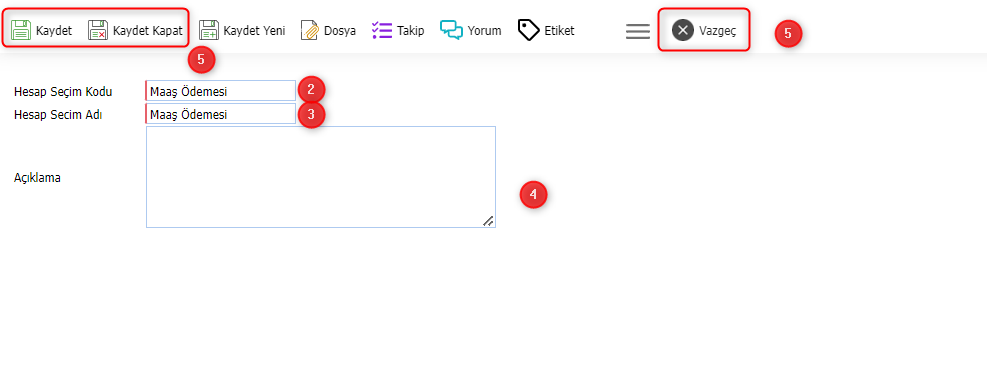
Task: Open the hamburger menu
Action: (638, 31)
